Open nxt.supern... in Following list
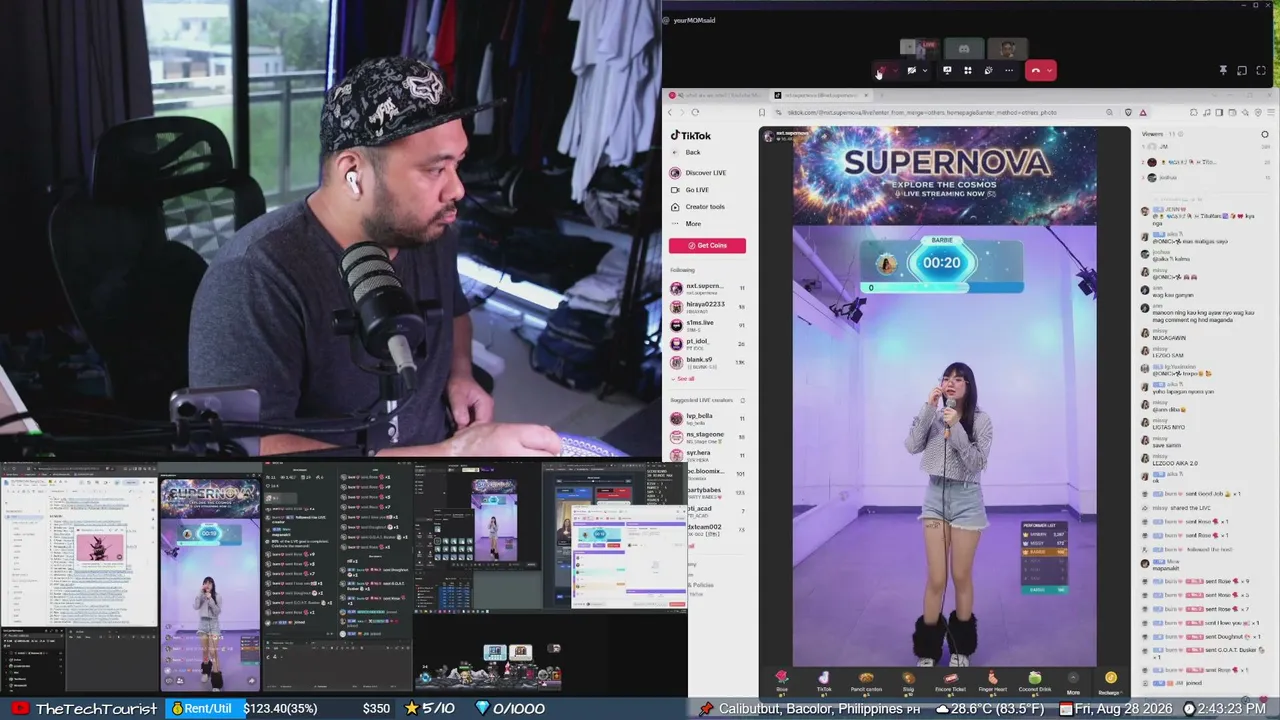This screenshot has width=1280, height=720. 708,288
